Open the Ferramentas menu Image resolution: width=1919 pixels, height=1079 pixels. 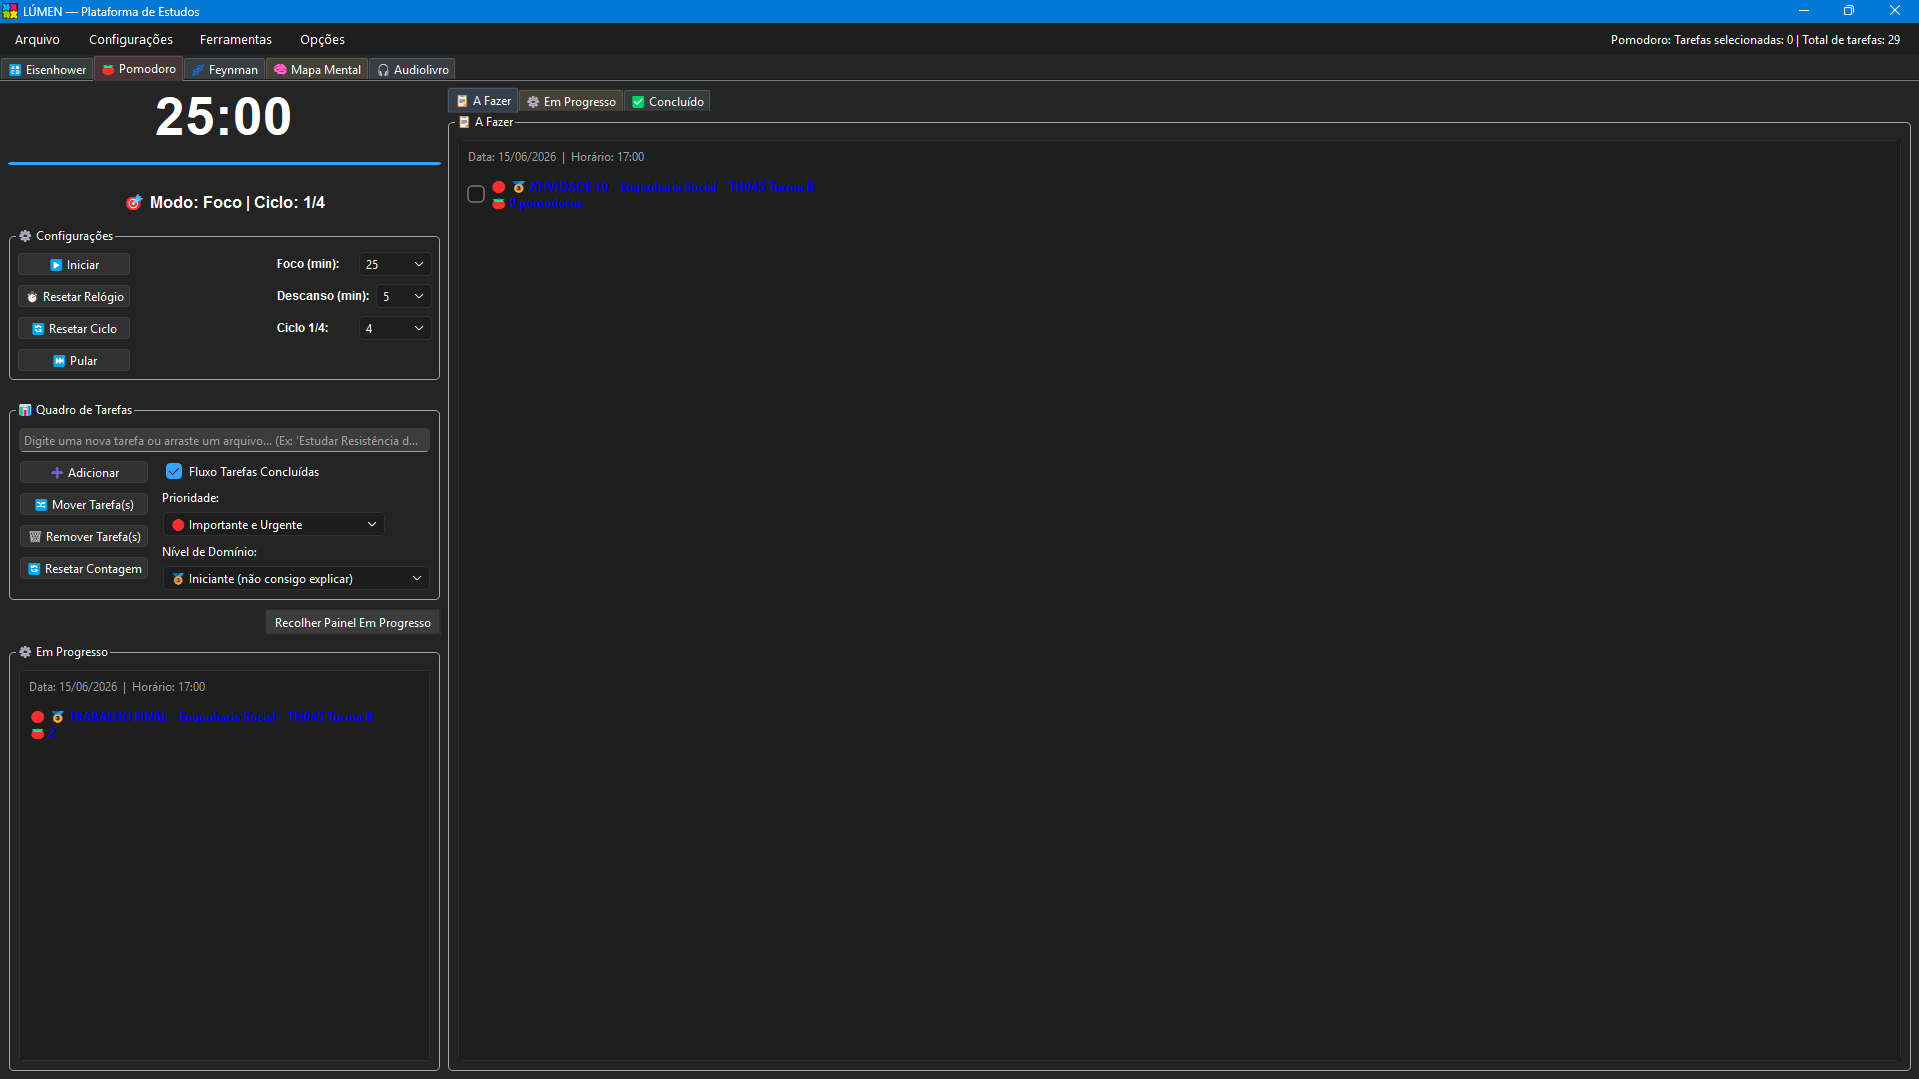click(236, 40)
